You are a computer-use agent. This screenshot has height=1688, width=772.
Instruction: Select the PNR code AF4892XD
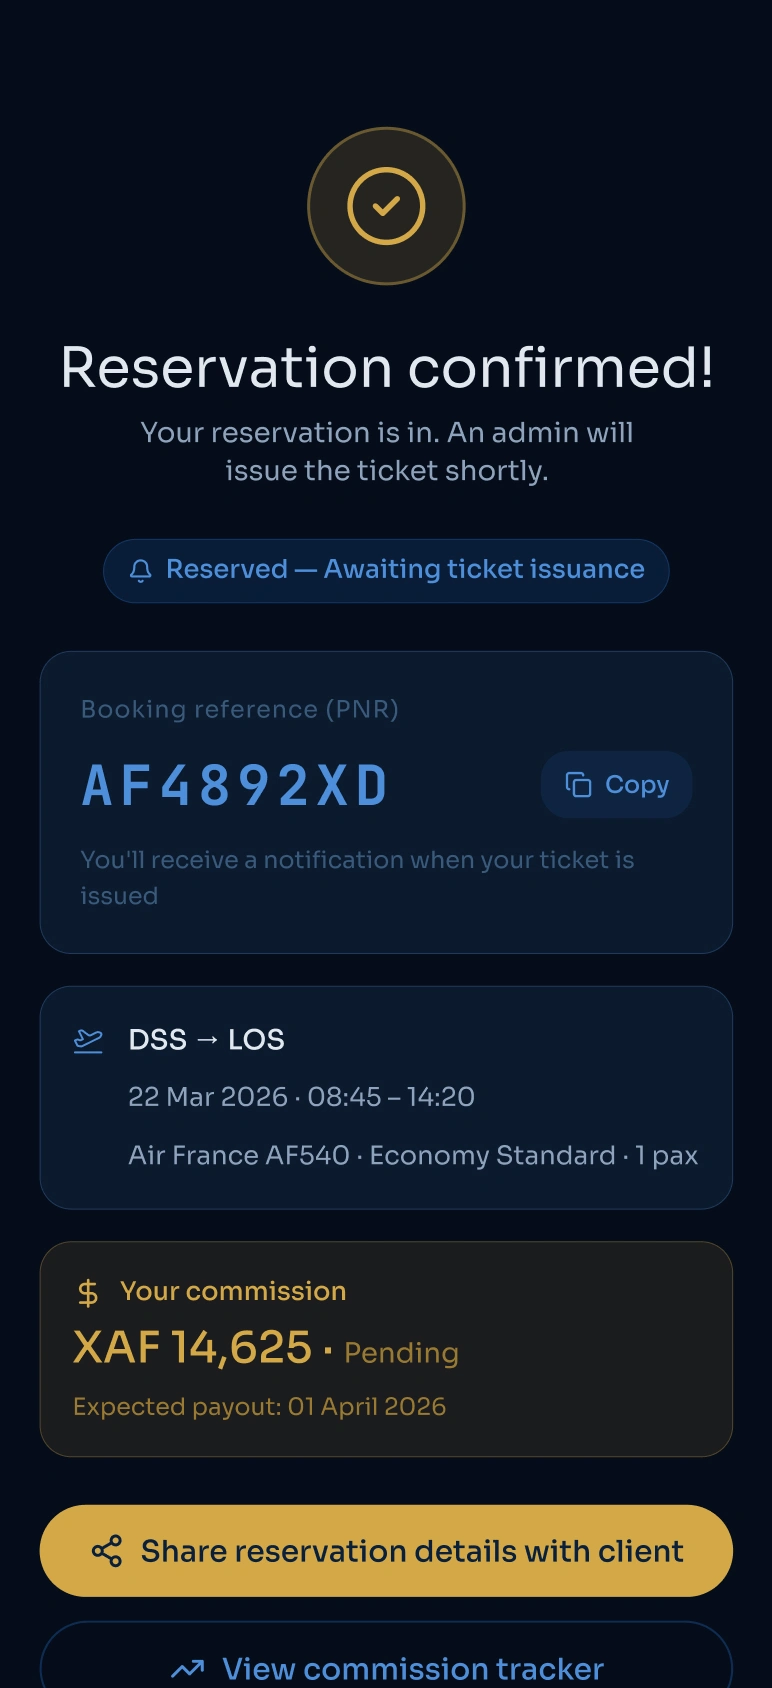[x=235, y=785]
